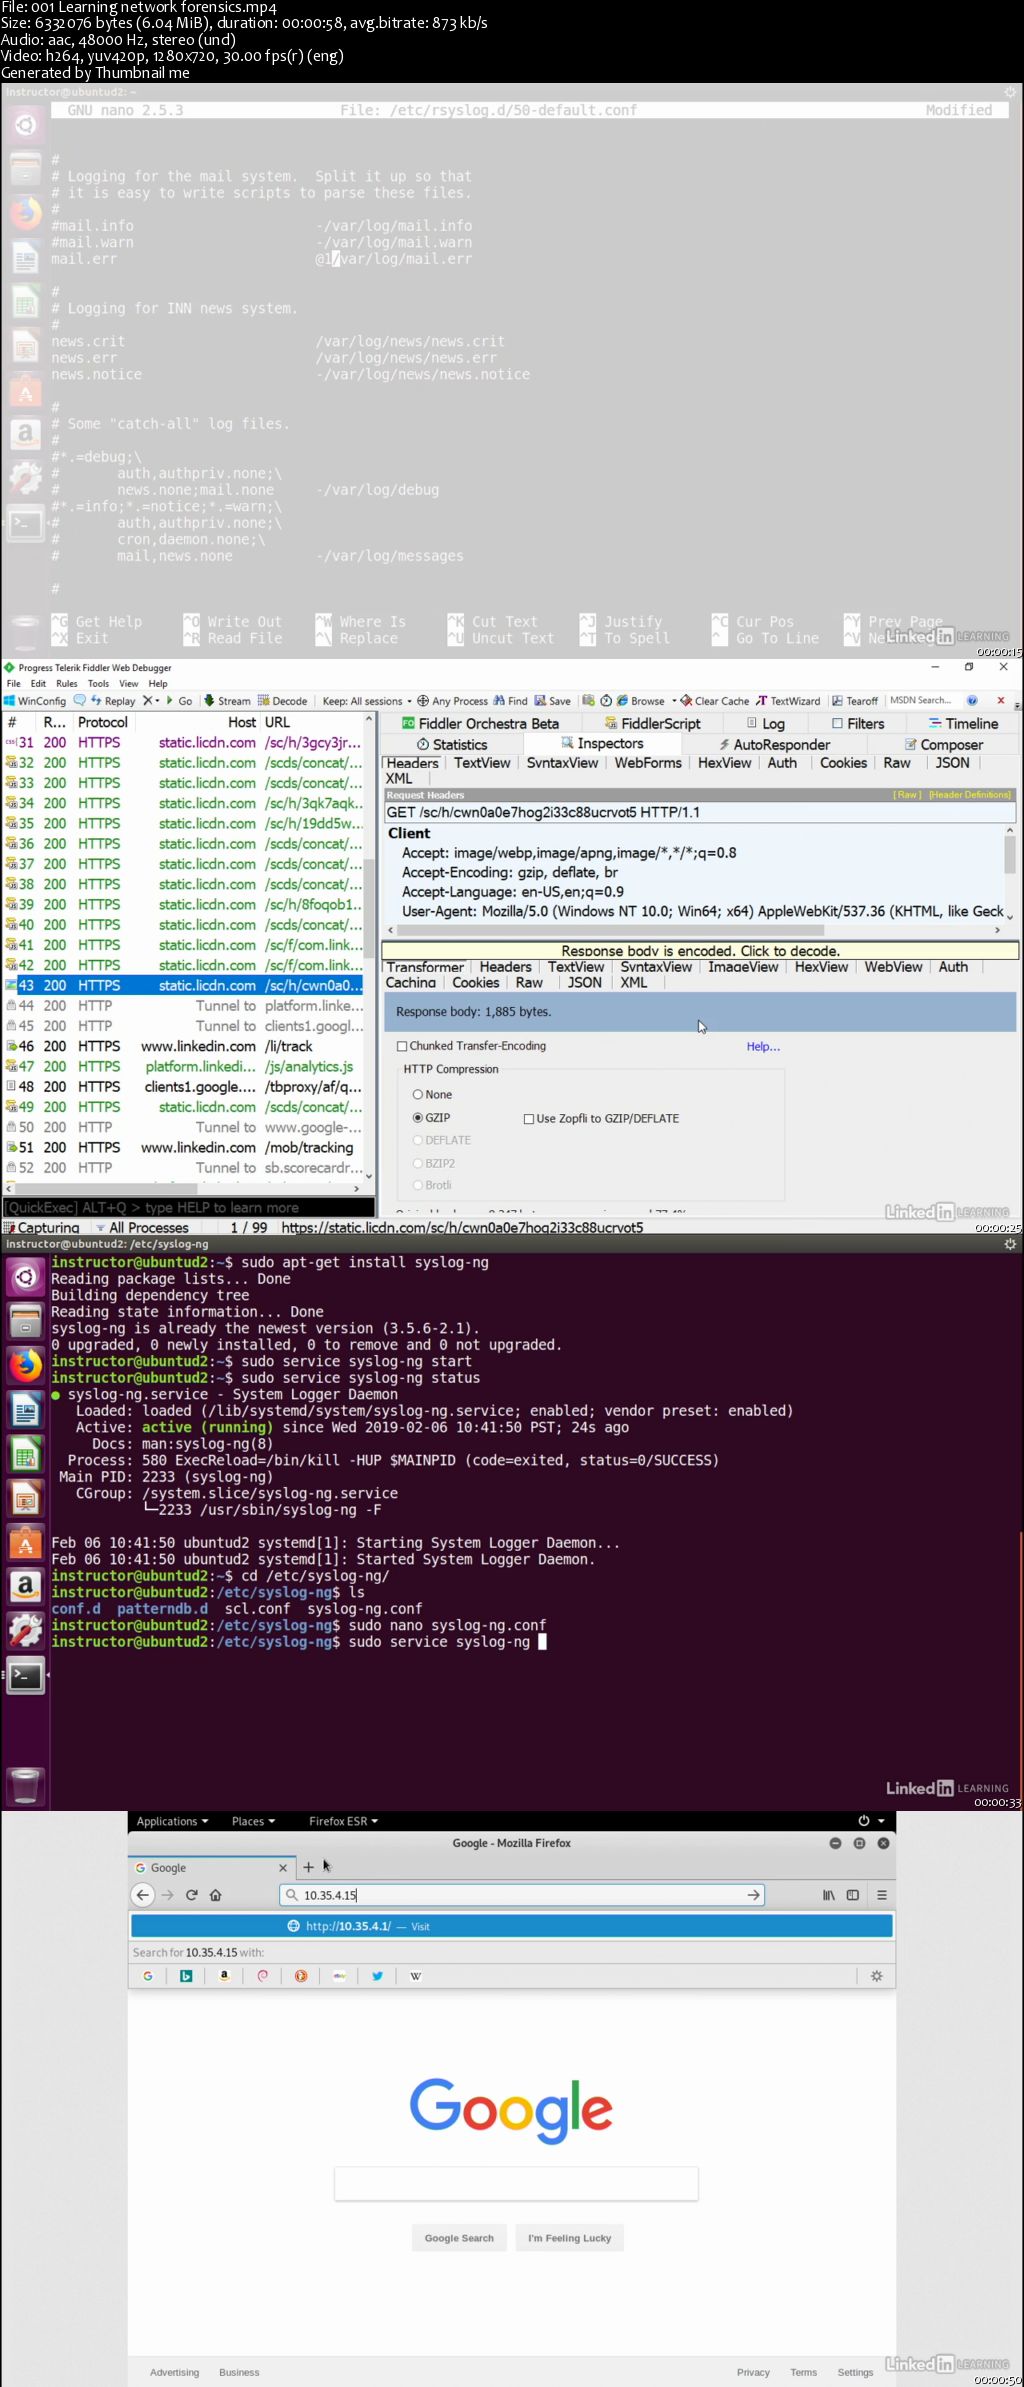
Task: Open the FiddlerScript tab
Action: point(652,723)
